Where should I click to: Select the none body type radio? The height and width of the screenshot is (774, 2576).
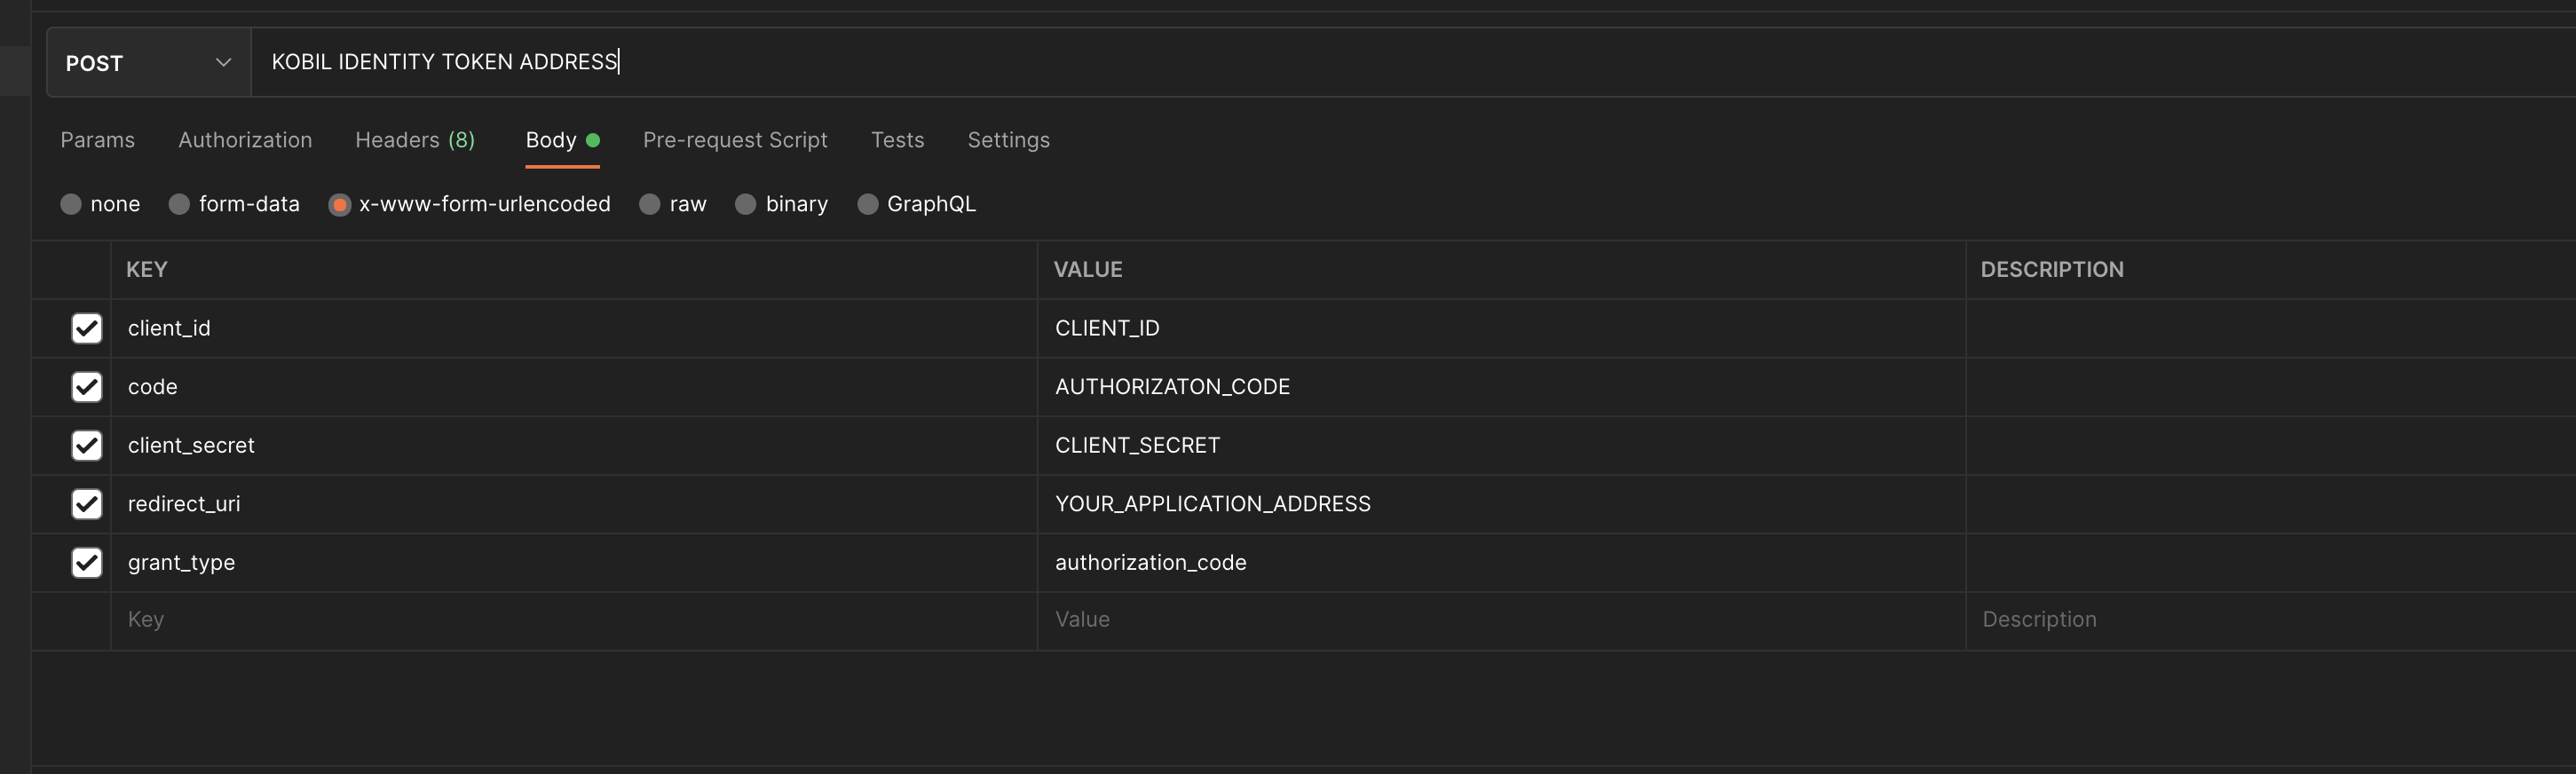(x=71, y=204)
